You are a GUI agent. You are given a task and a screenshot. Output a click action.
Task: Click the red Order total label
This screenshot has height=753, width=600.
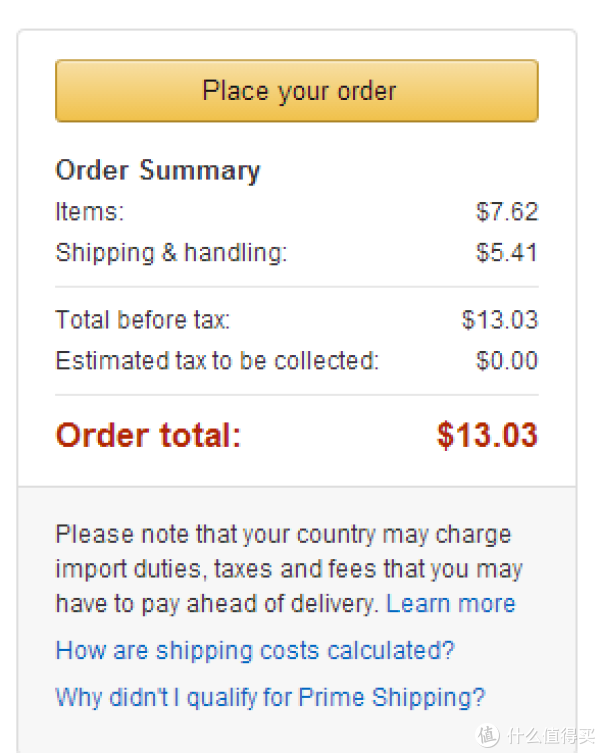coord(148,436)
